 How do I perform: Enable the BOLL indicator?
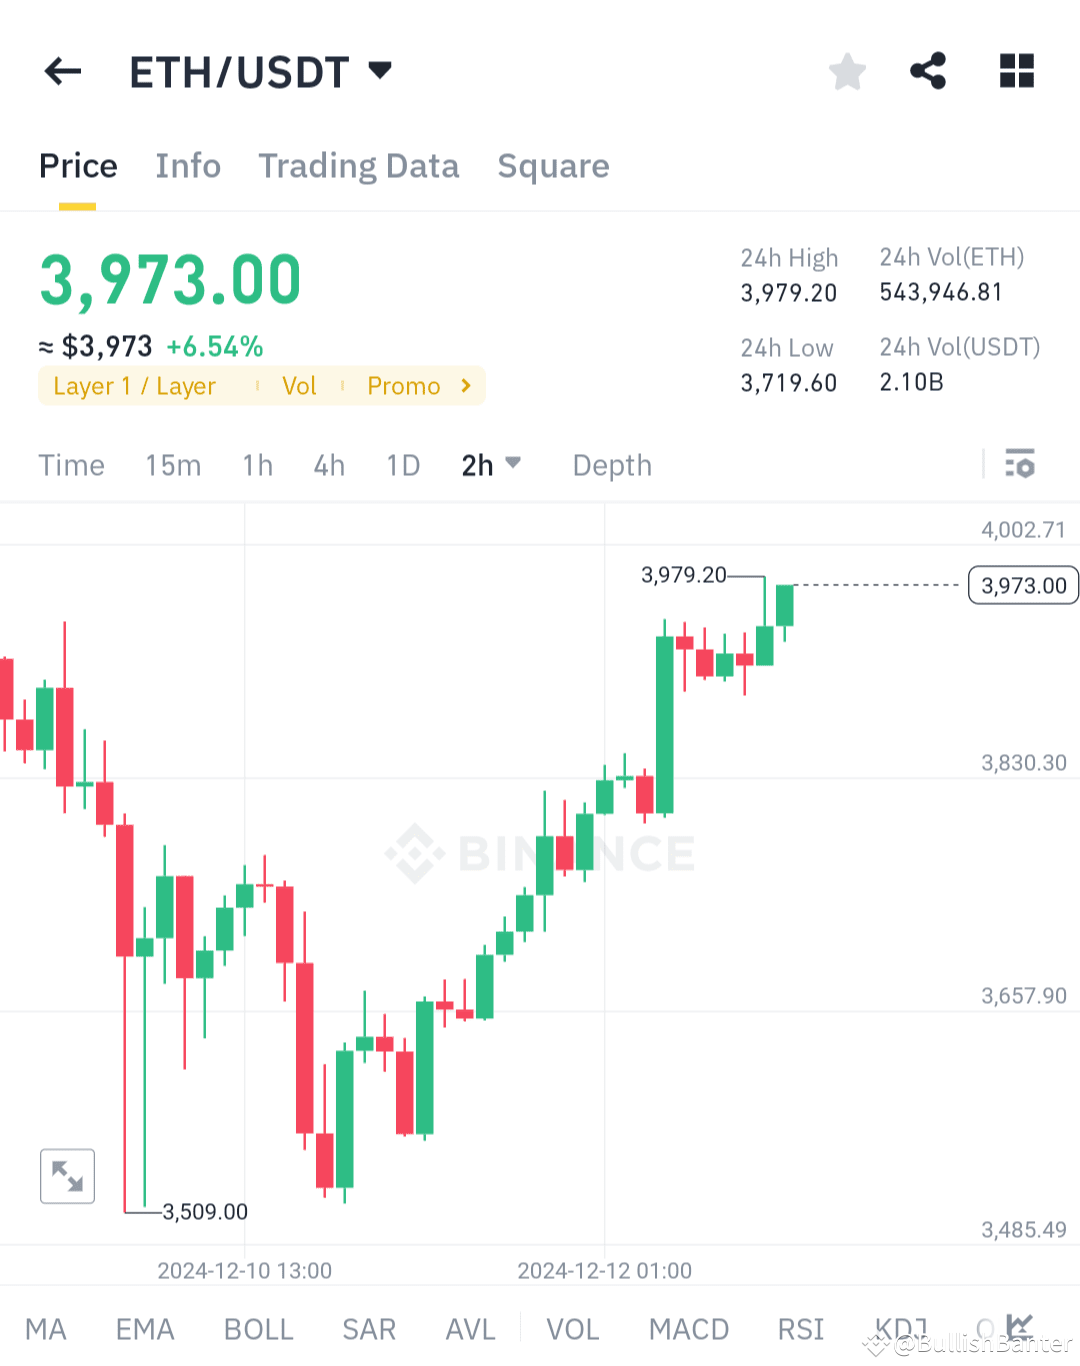[x=258, y=1328]
